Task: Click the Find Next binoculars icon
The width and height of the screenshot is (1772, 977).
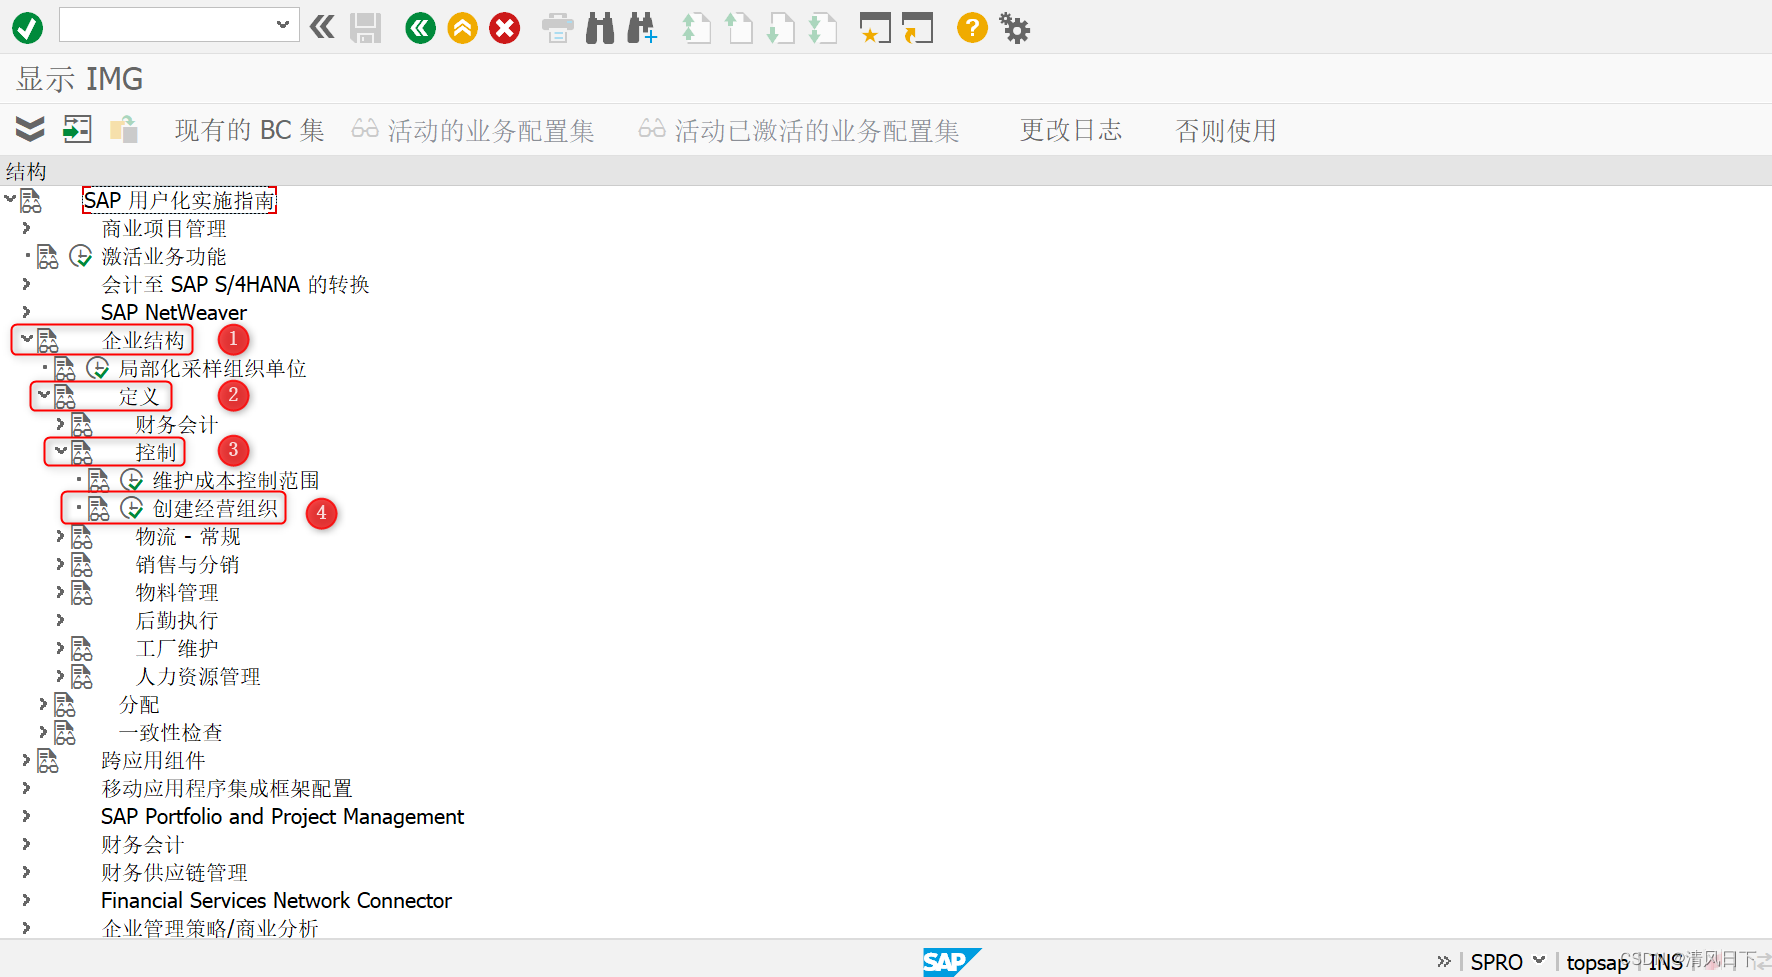Action: (642, 28)
